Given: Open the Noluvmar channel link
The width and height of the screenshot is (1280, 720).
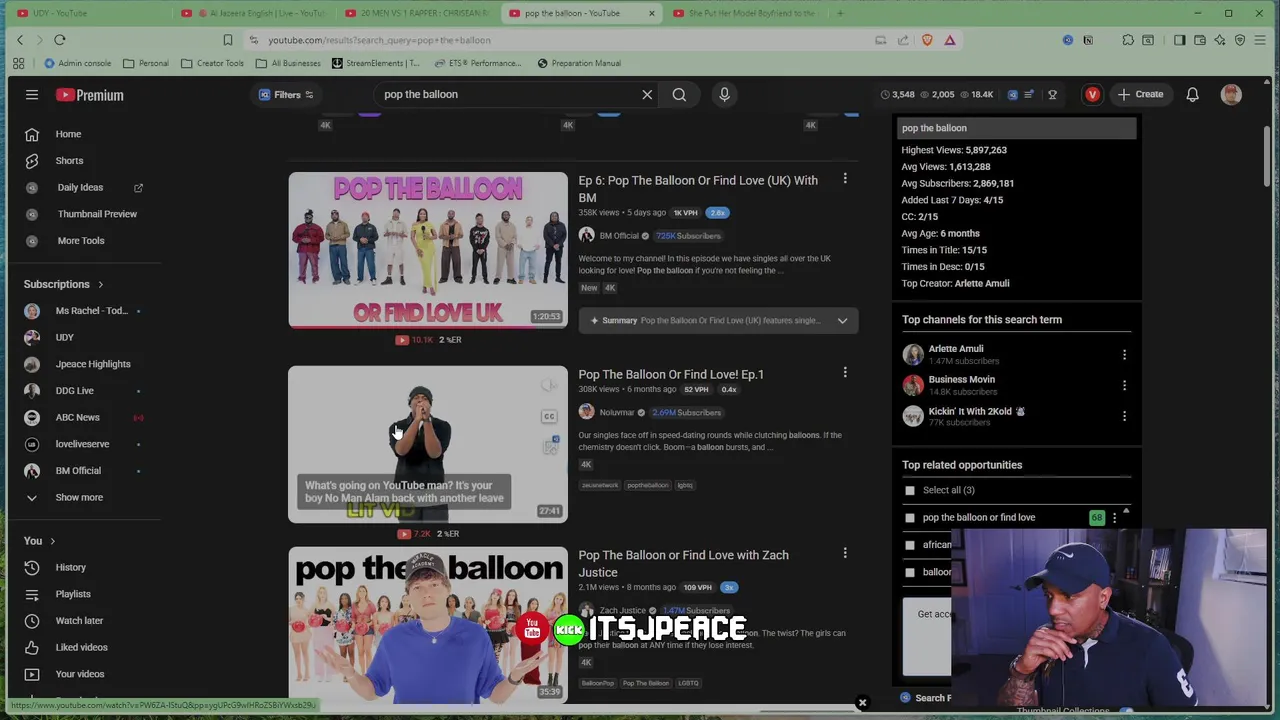Looking at the screenshot, I should tap(617, 413).
